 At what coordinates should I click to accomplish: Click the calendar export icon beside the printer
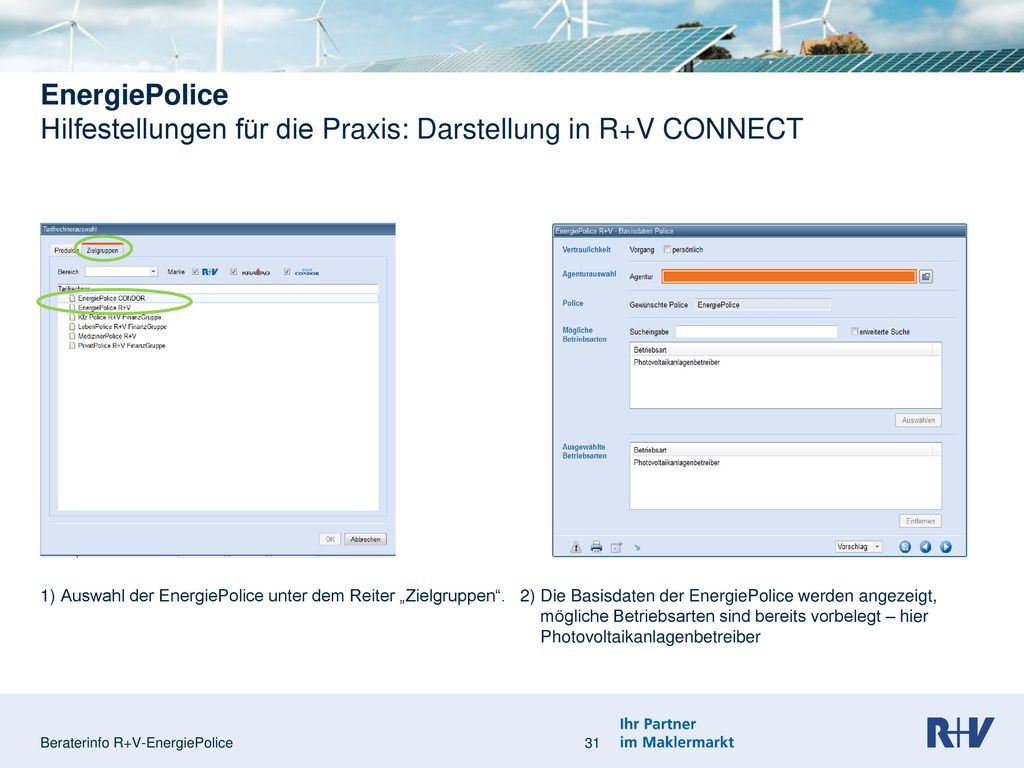(616, 547)
